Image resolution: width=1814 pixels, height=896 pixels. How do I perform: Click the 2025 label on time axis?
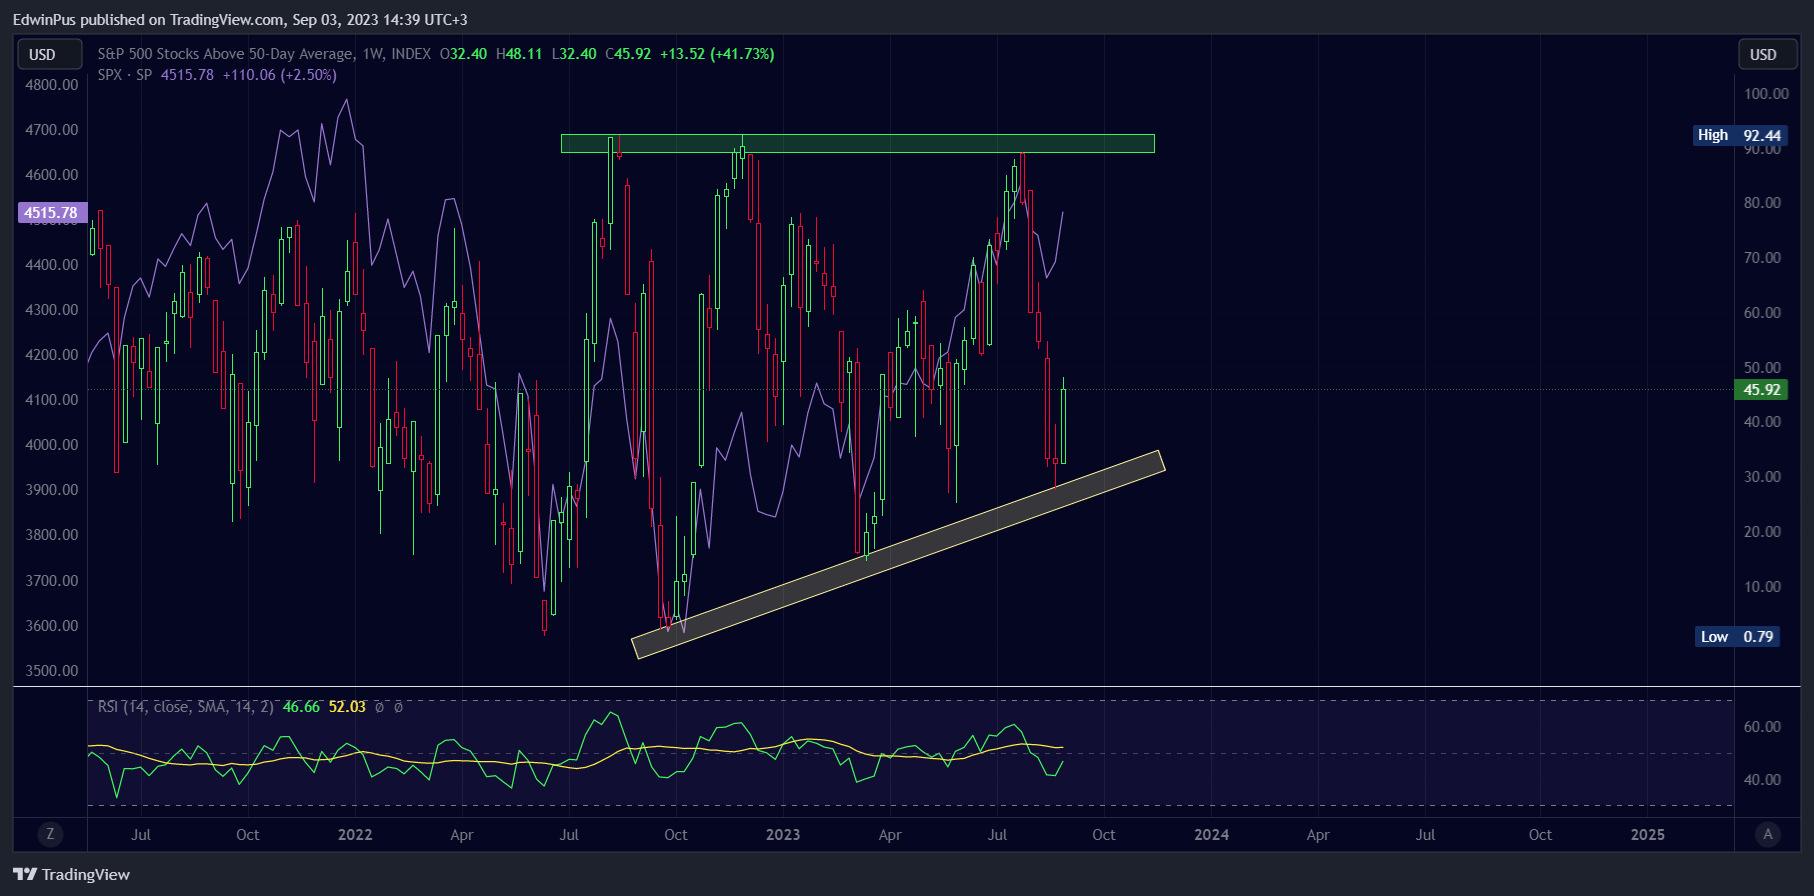click(1648, 835)
